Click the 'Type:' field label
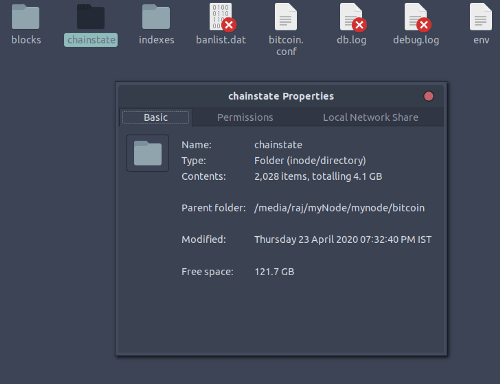The width and height of the screenshot is (500, 384). 194,161
